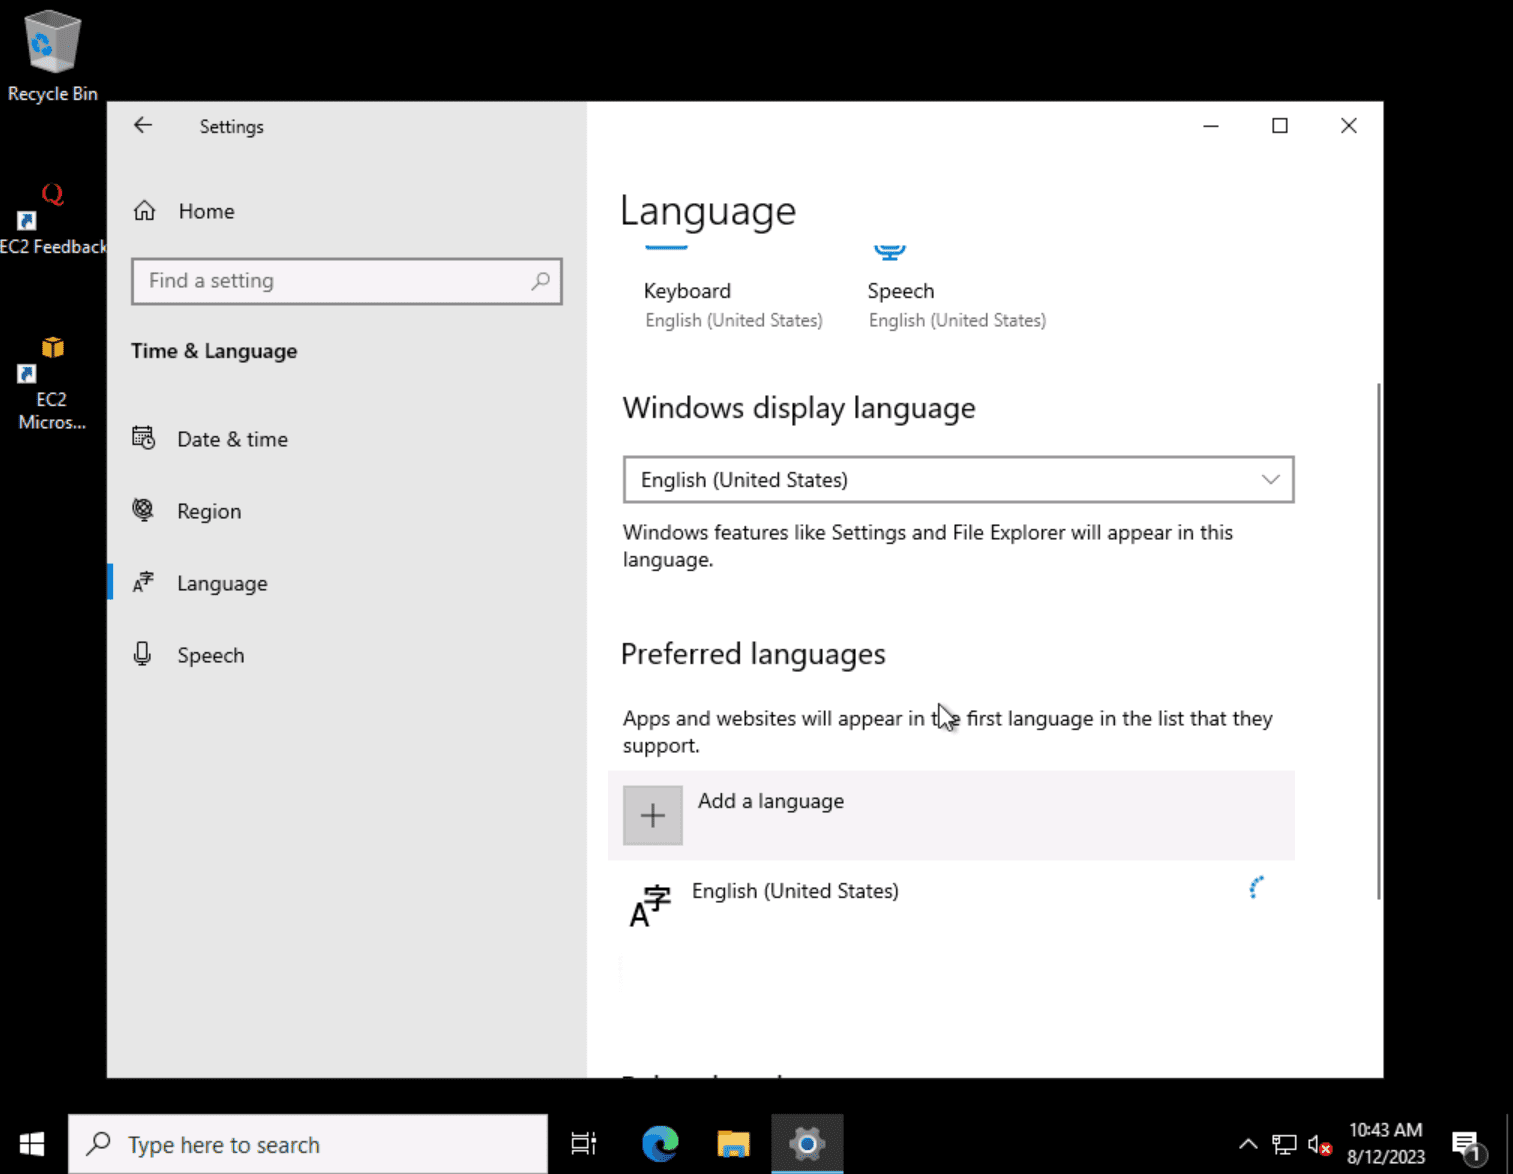
Task: Click the Language sidebar icon
Action: [x=144, y=582]
